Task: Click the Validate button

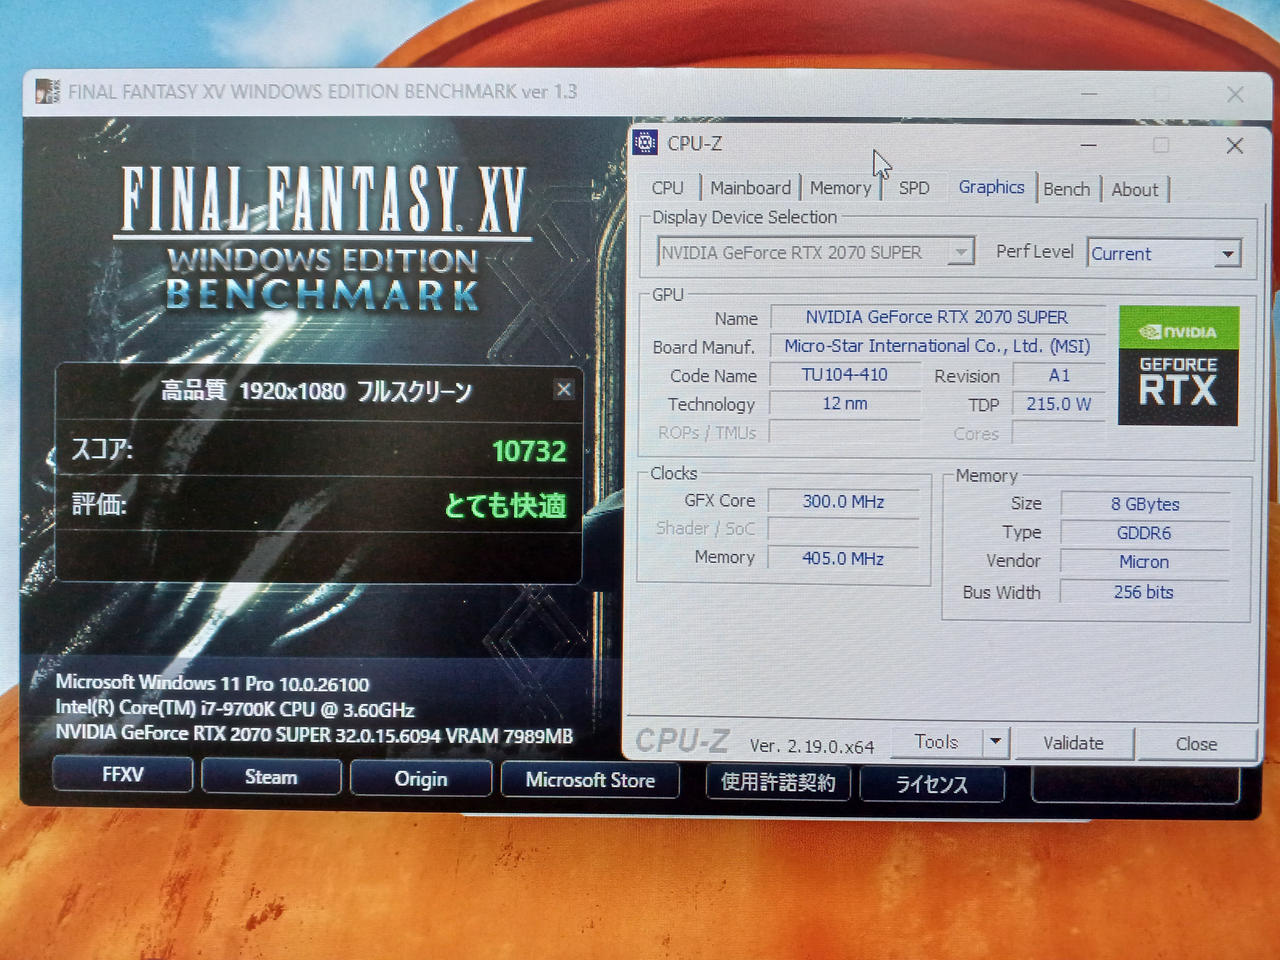Action: pos(1073,743)
